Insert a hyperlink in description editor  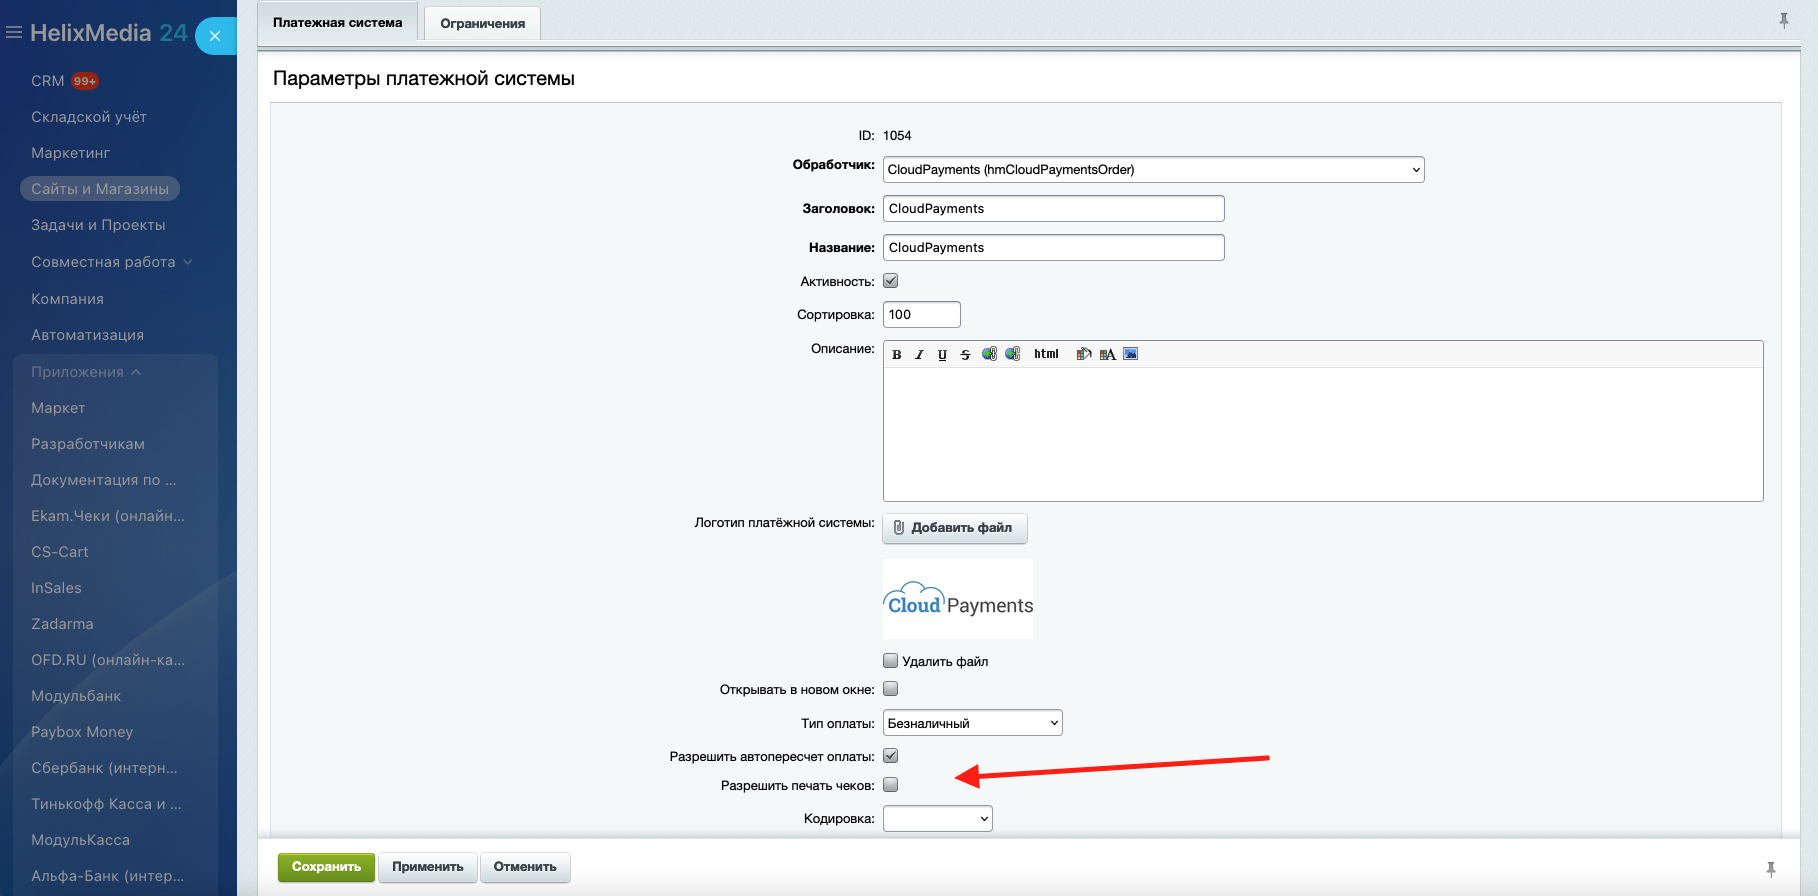(989, 354)
